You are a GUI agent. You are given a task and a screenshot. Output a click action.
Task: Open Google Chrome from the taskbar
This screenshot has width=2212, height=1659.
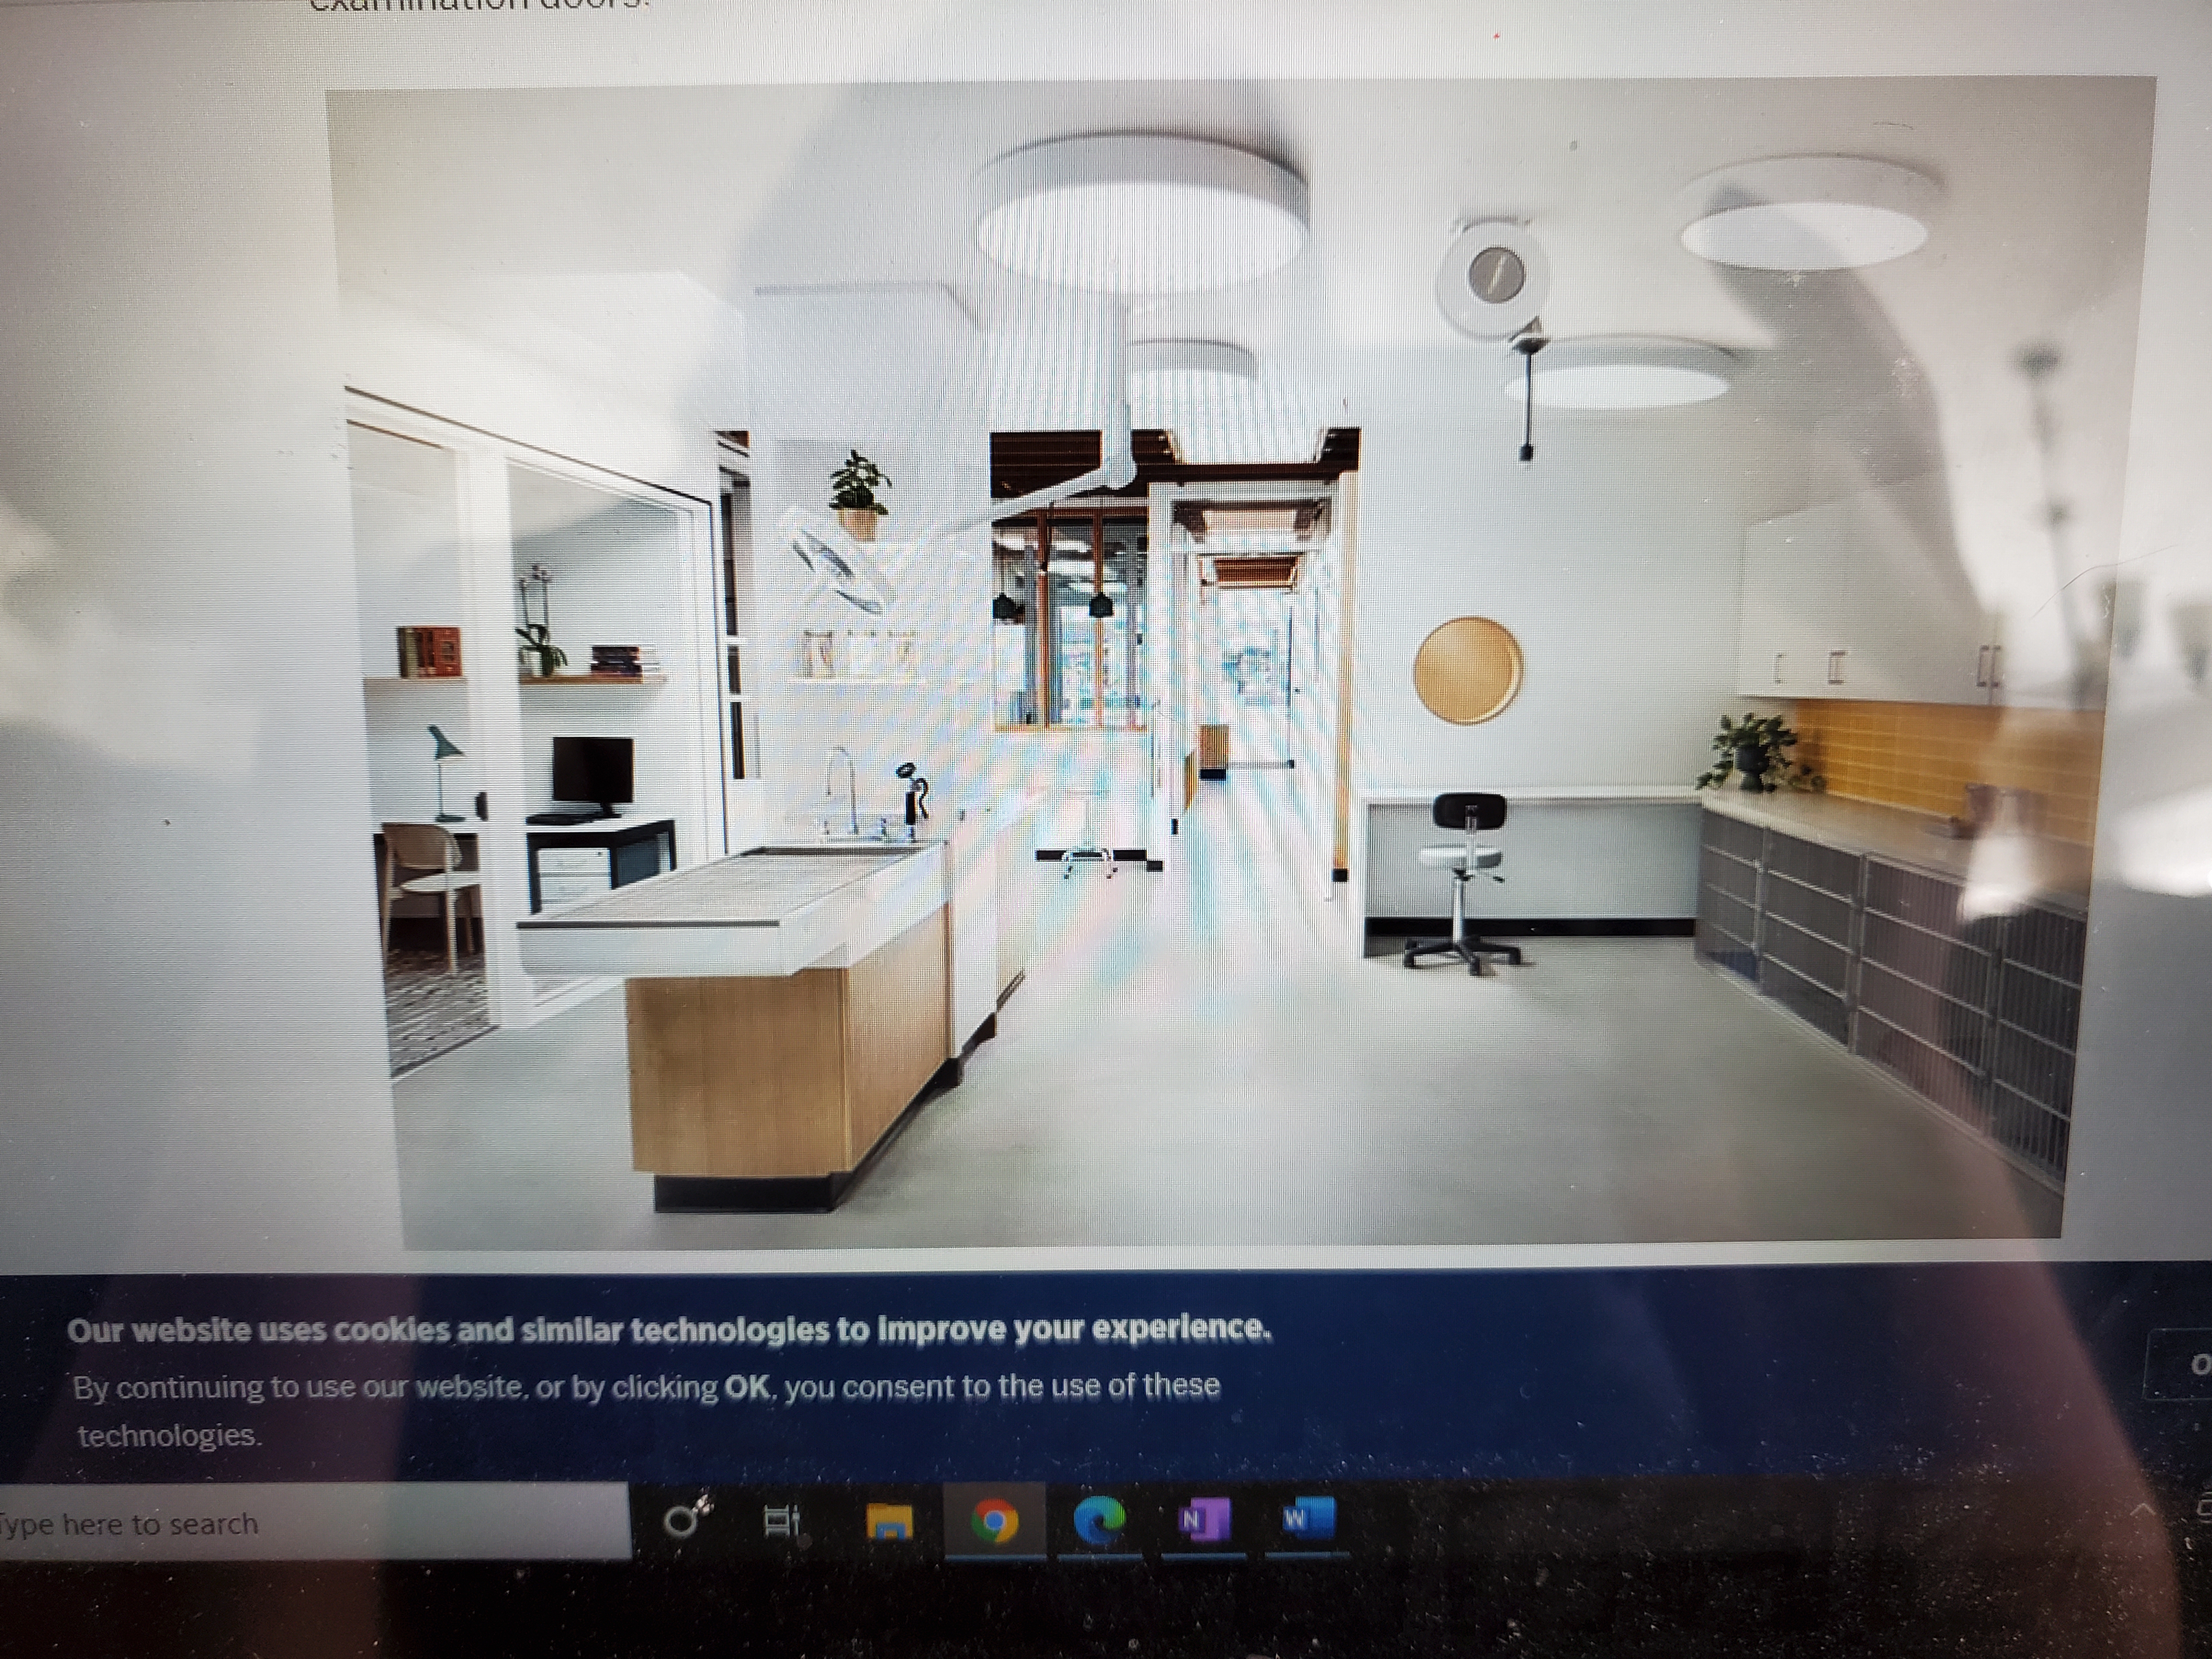(994, 1522)
